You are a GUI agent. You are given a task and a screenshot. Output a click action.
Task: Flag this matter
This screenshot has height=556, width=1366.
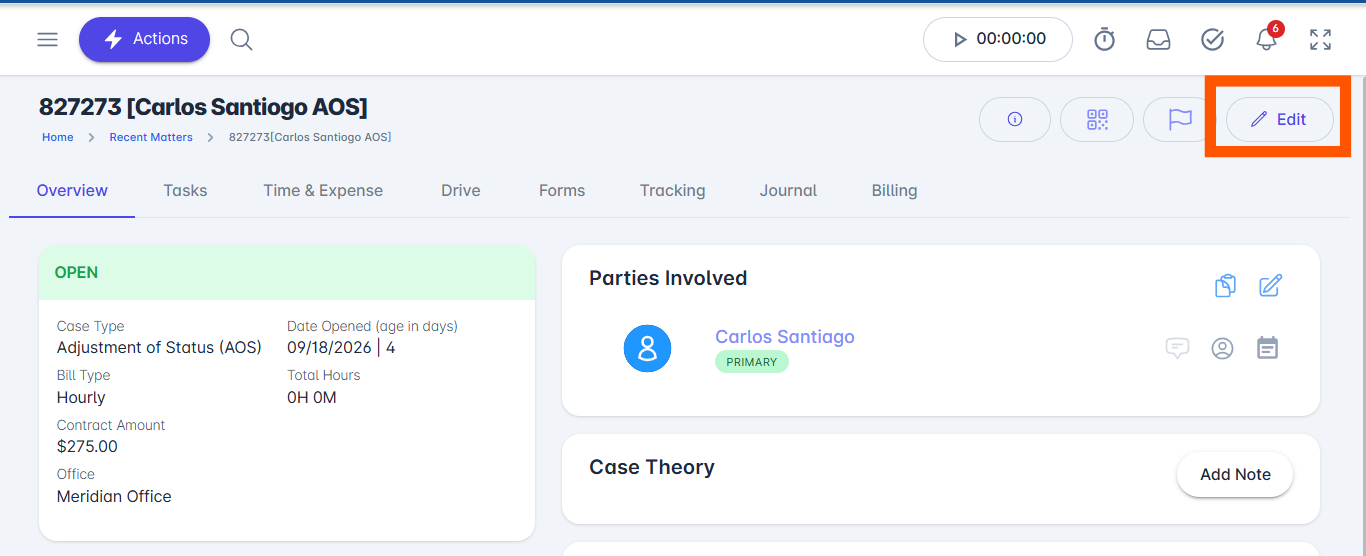[x=1180, y=119]
